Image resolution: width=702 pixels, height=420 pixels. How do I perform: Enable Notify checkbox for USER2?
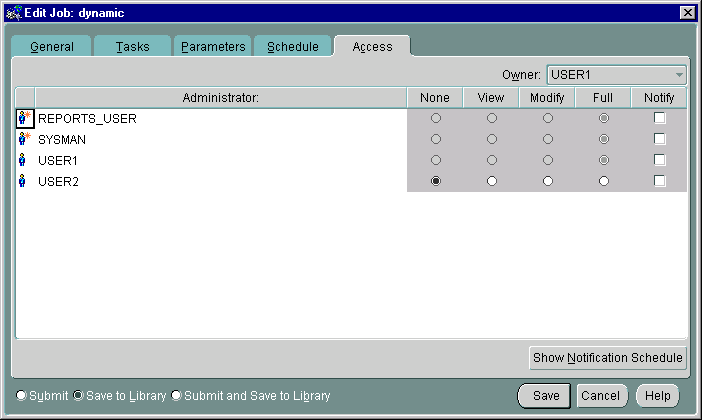point(659,181)
